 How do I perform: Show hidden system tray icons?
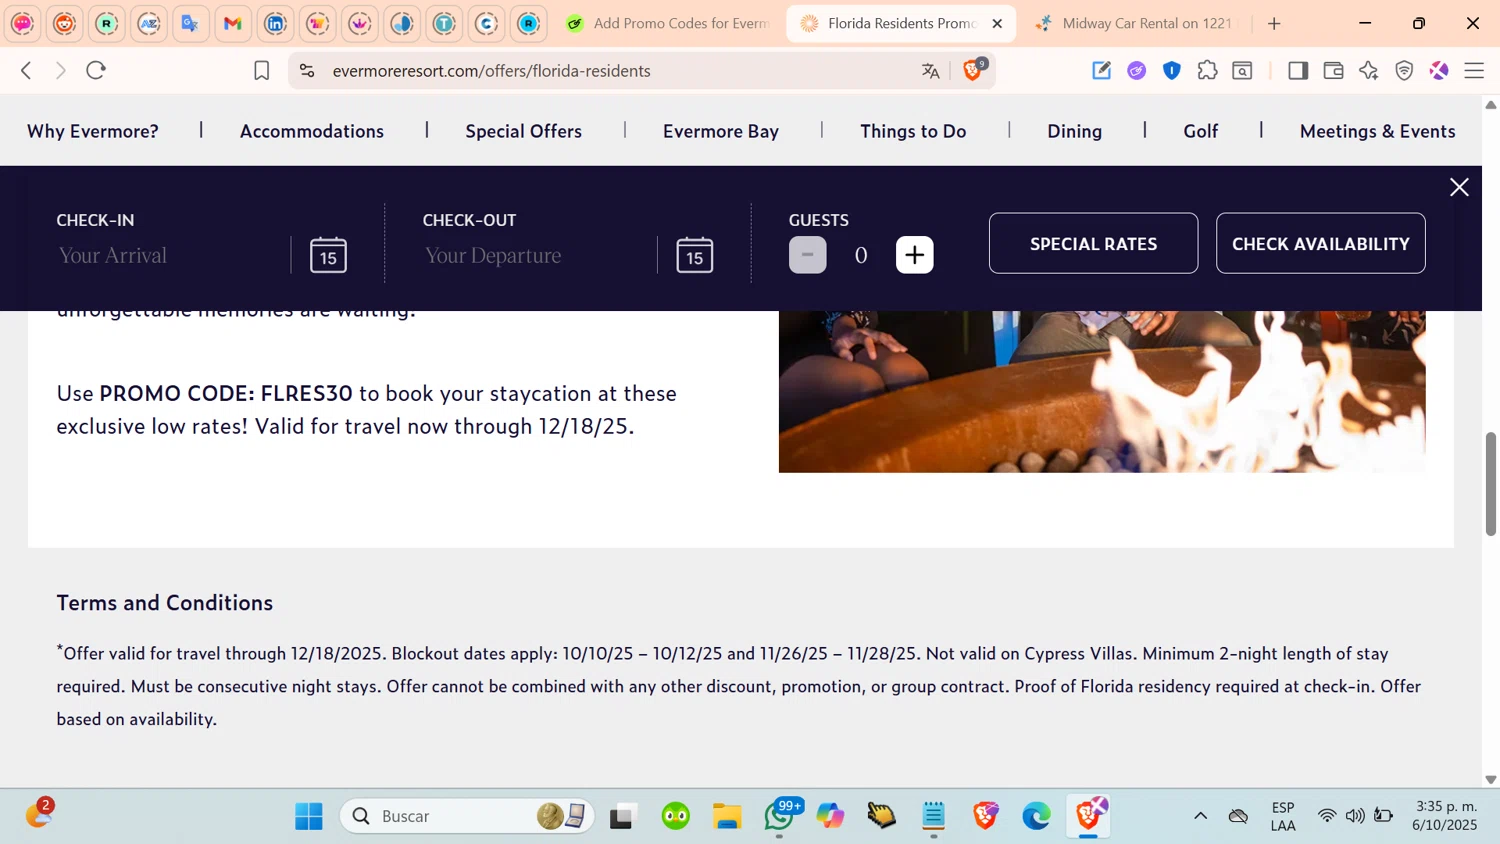click(x=1200, y=816)
